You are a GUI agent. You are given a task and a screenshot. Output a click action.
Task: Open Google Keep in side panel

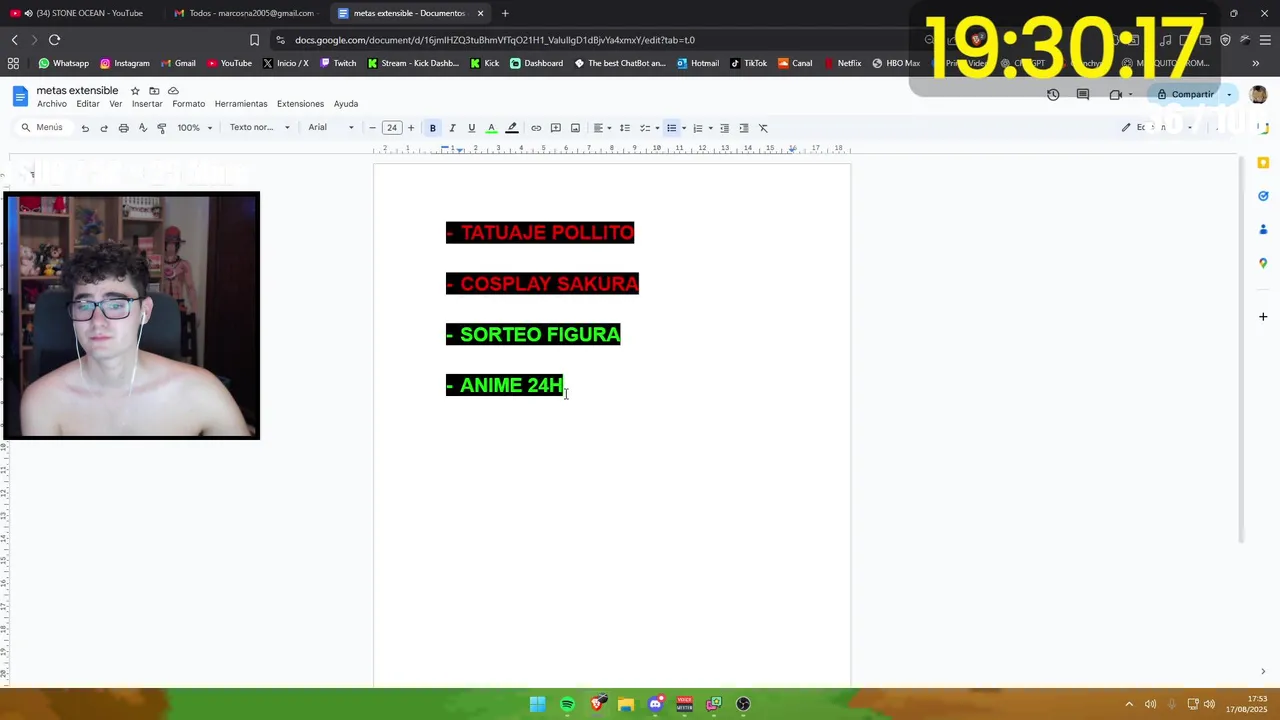(x=1263, y=162)
